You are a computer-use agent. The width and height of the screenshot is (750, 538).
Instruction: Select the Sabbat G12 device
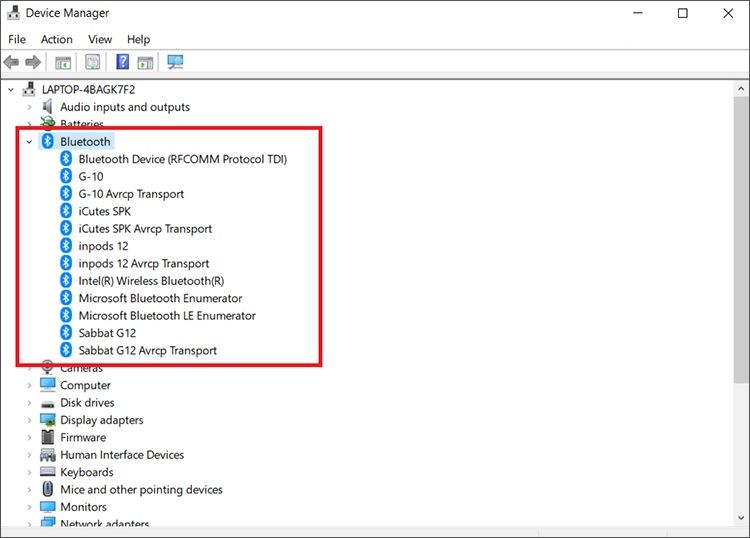tap(107, 333)
